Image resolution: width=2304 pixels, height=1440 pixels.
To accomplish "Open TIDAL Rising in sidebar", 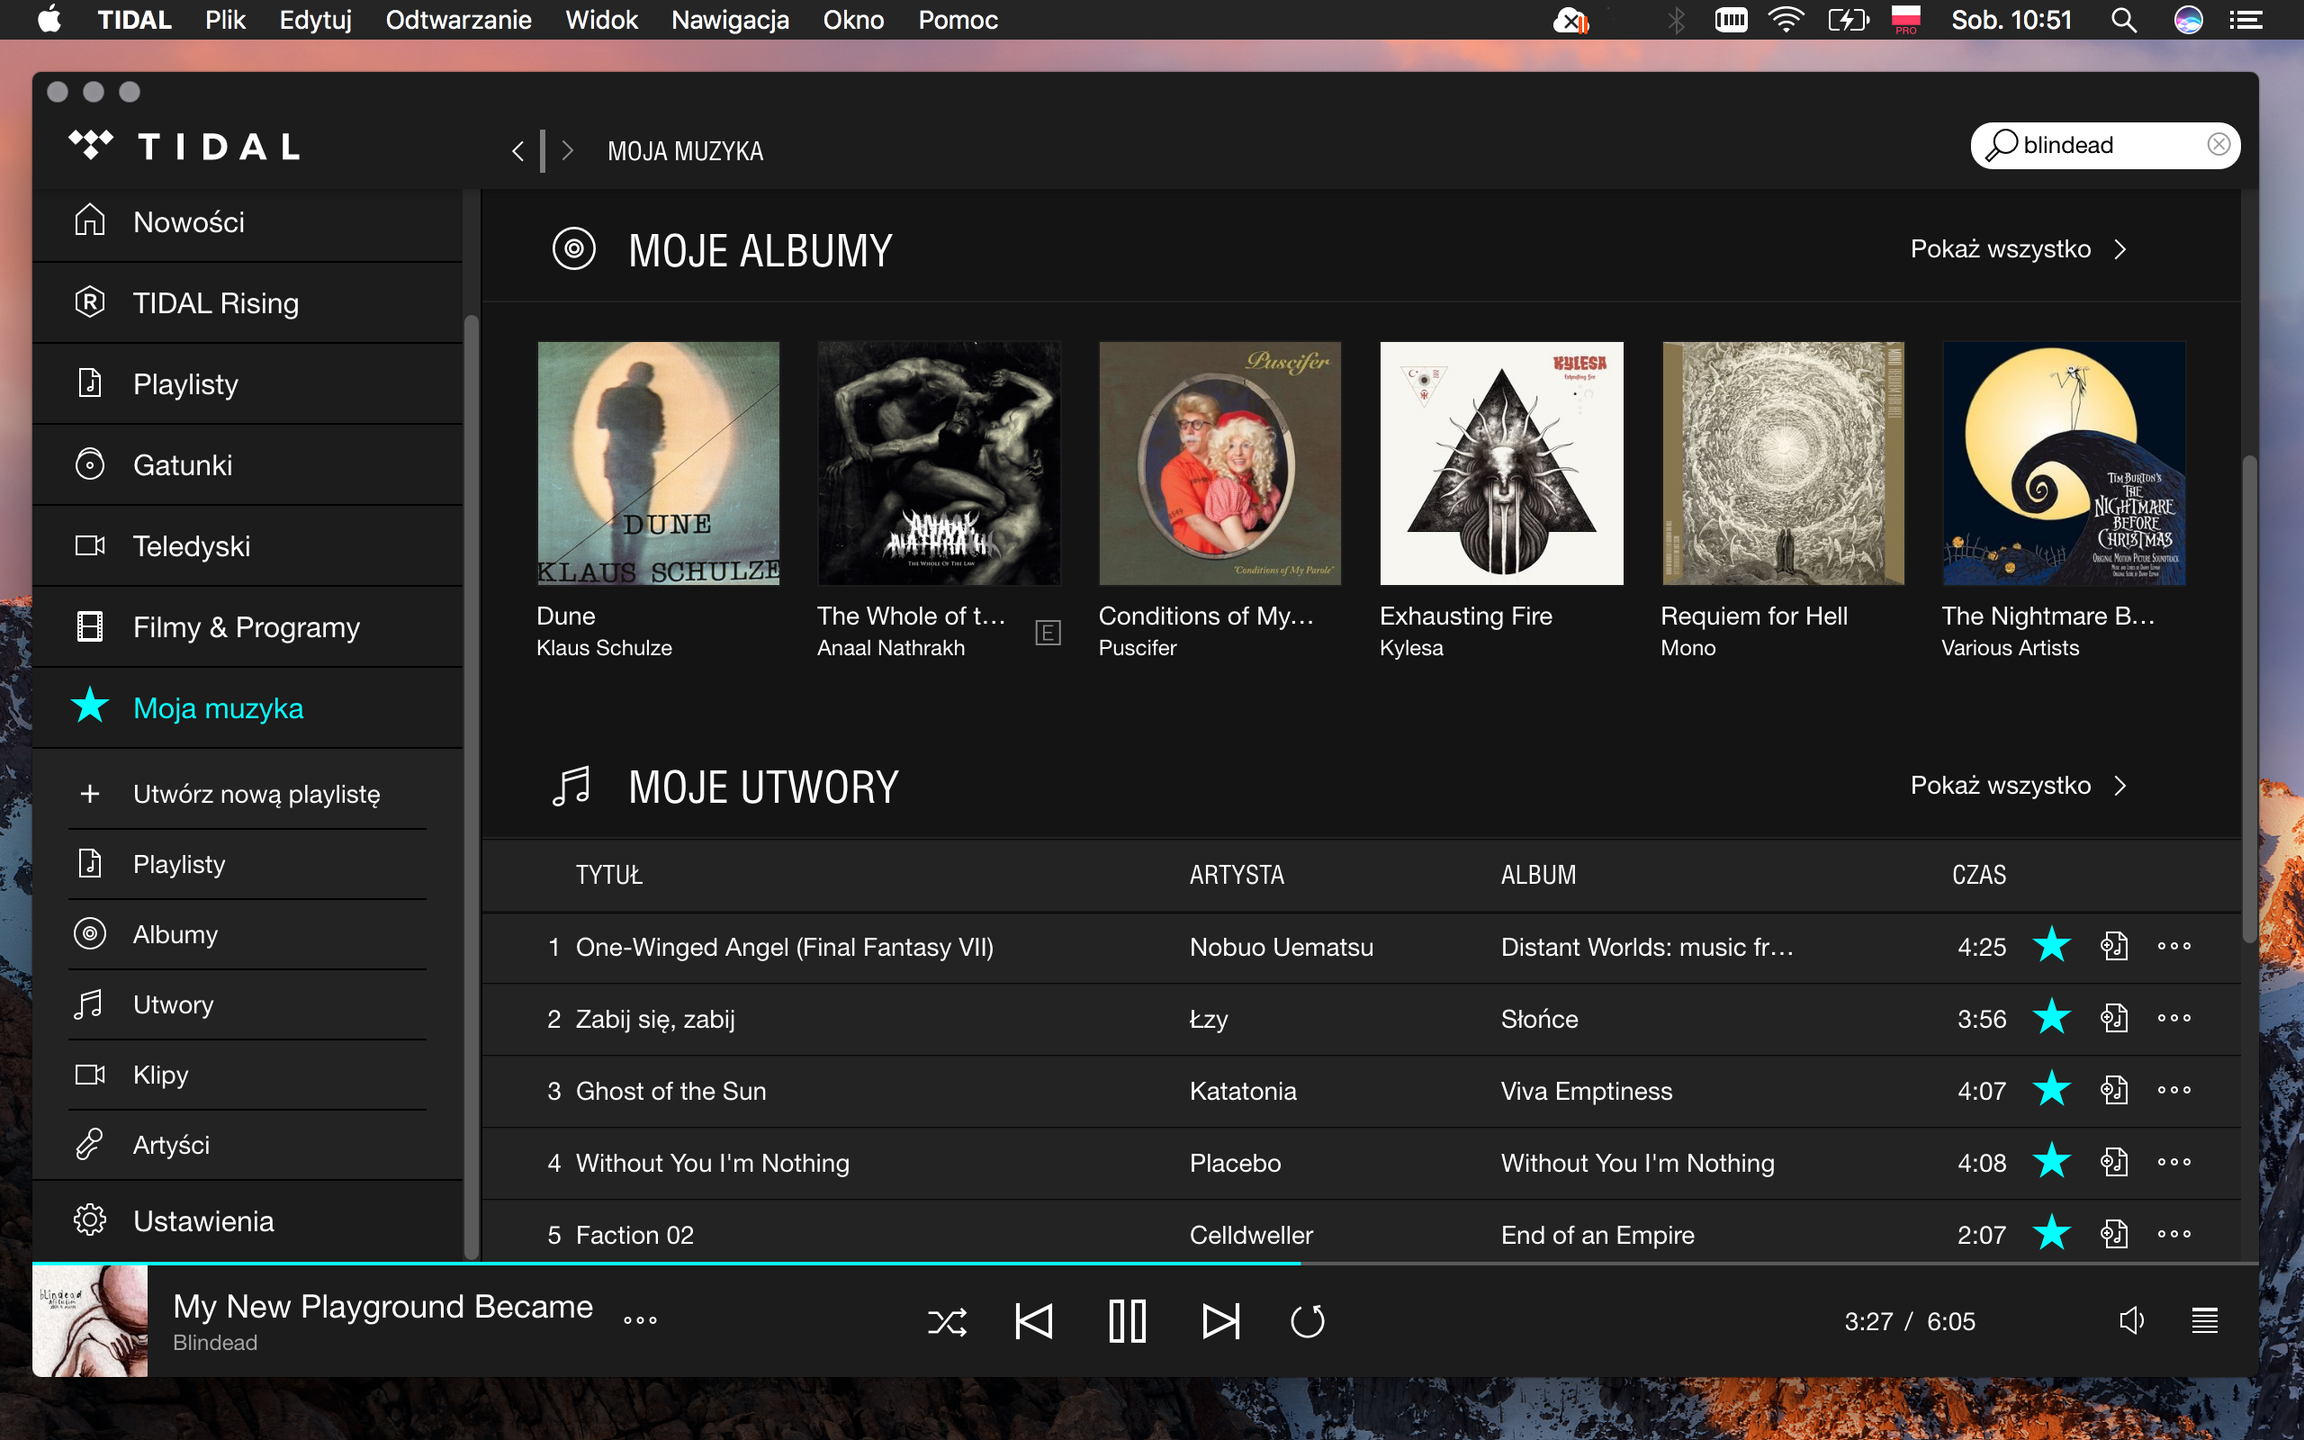I will click(216, 303).
